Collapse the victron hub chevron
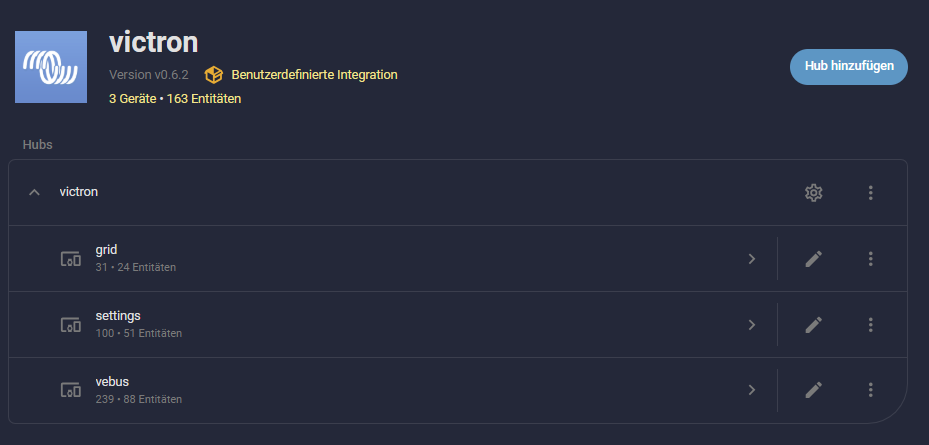 click(35, 192)
